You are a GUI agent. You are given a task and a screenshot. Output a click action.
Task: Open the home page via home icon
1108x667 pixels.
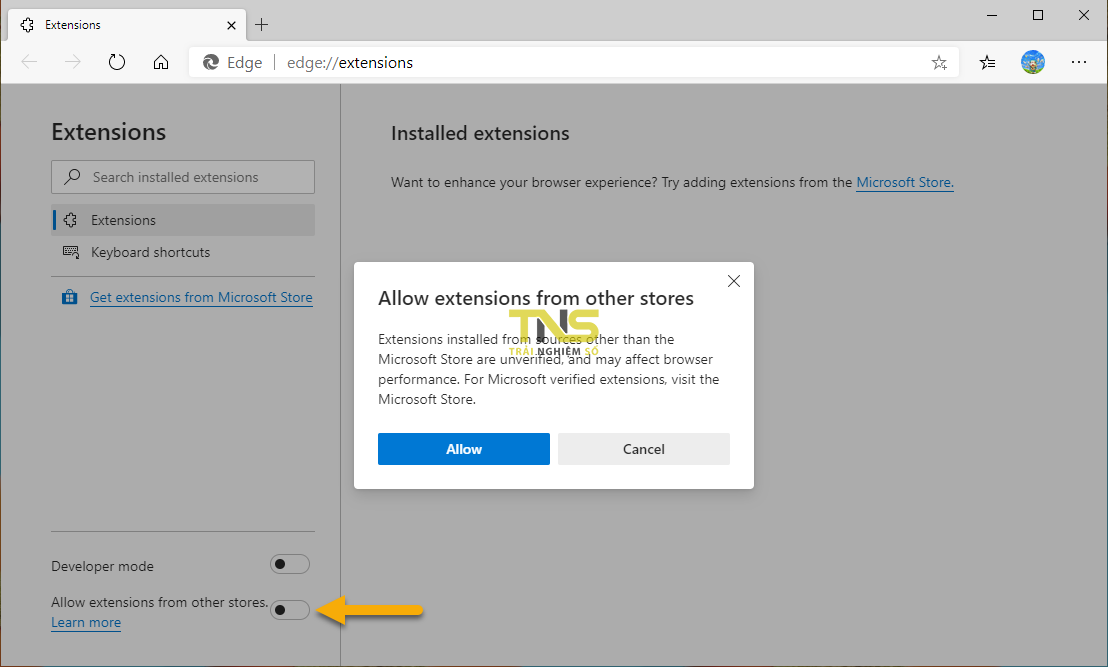pos(161,61)
